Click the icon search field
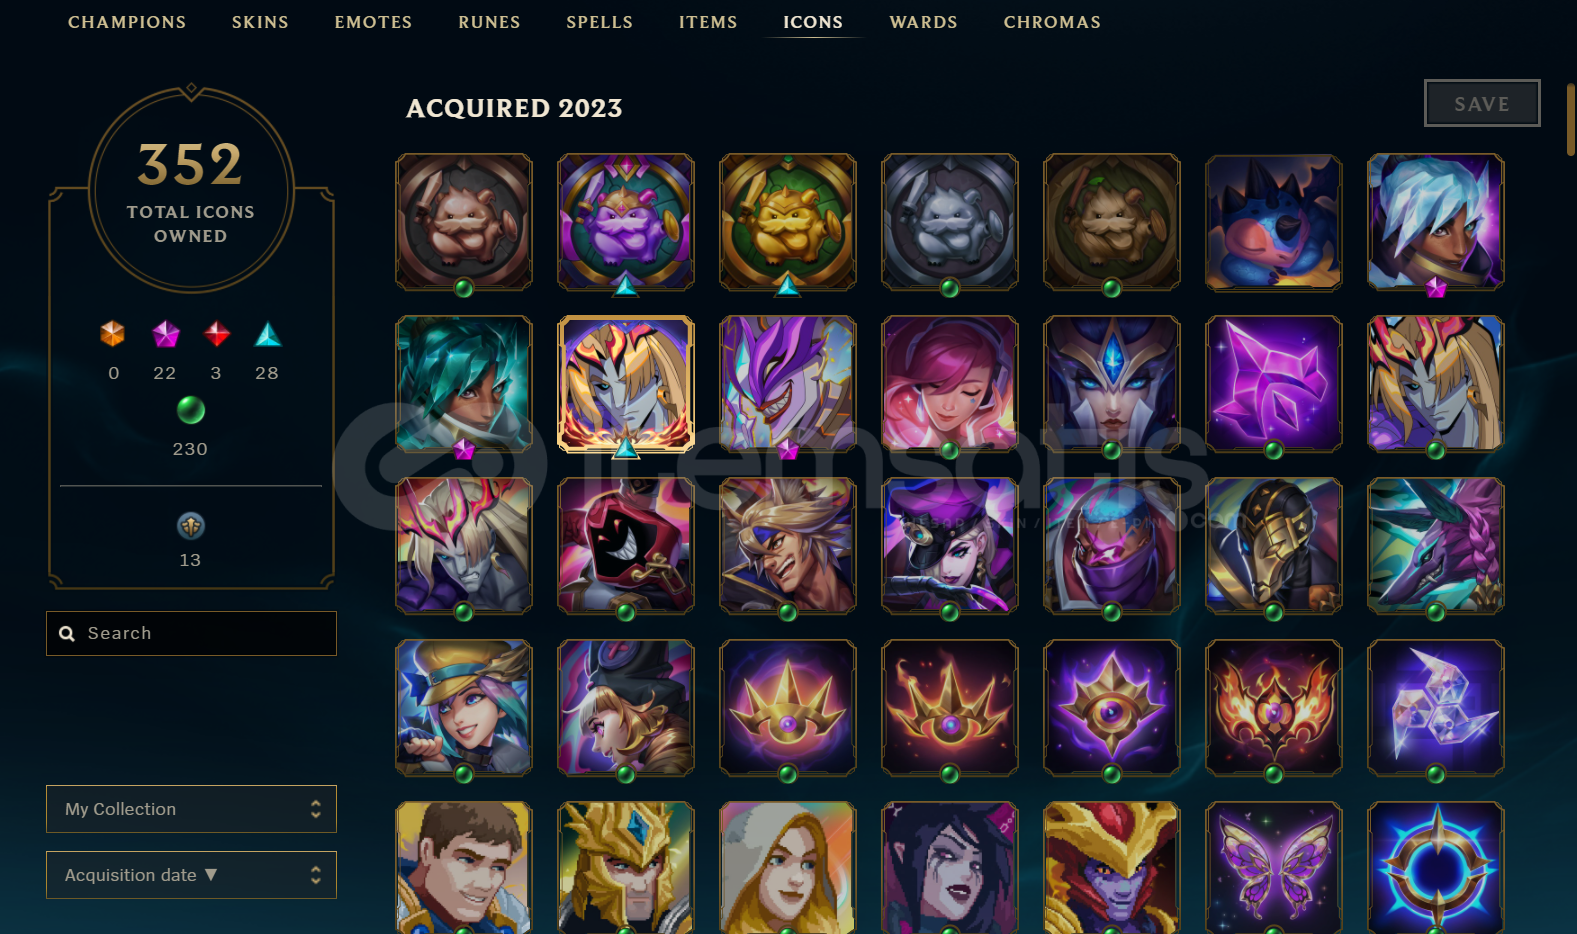Screen dimensions: 1577x934 coord(191,633)
